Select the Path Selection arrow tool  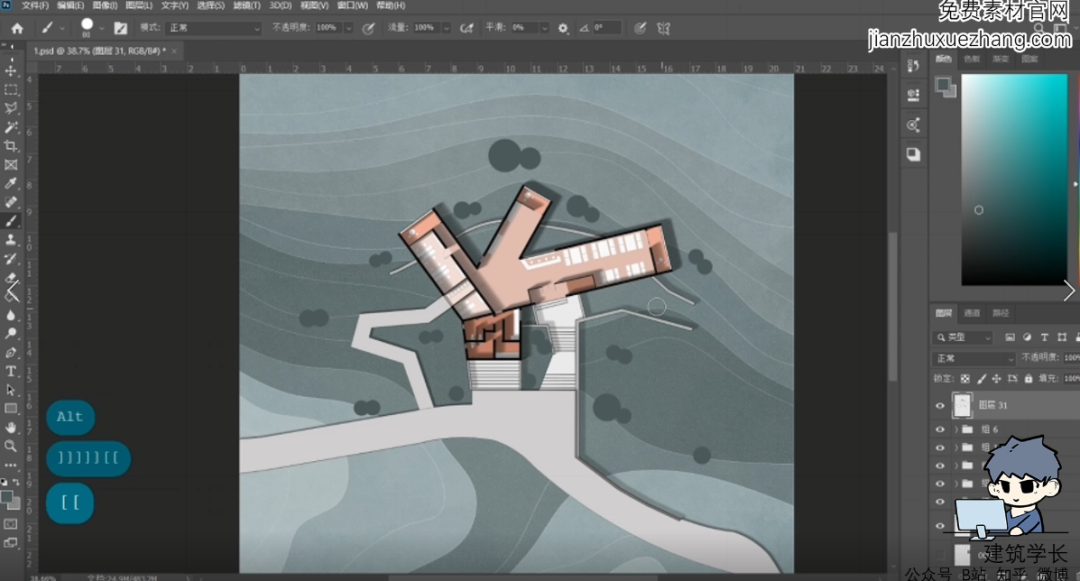(x=11, y=390)
